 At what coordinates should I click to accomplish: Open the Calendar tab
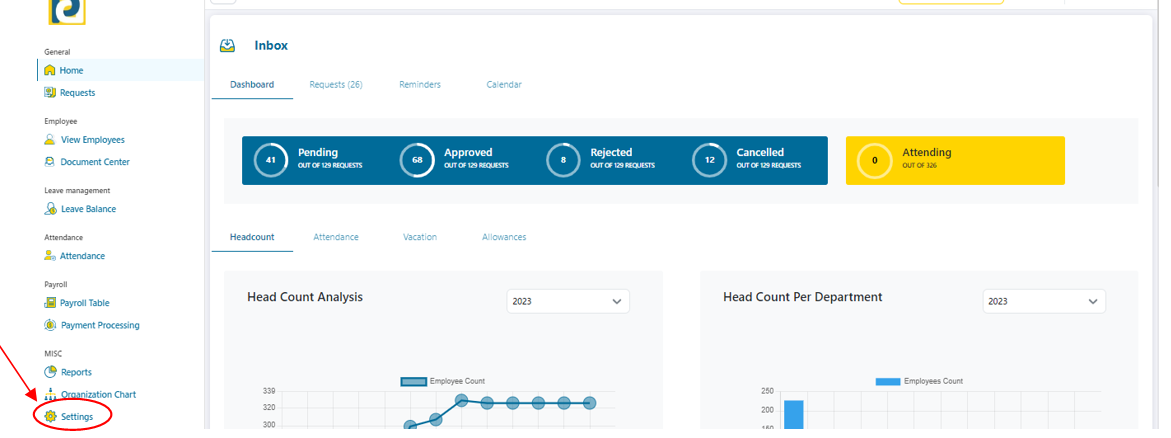(504, 85)
